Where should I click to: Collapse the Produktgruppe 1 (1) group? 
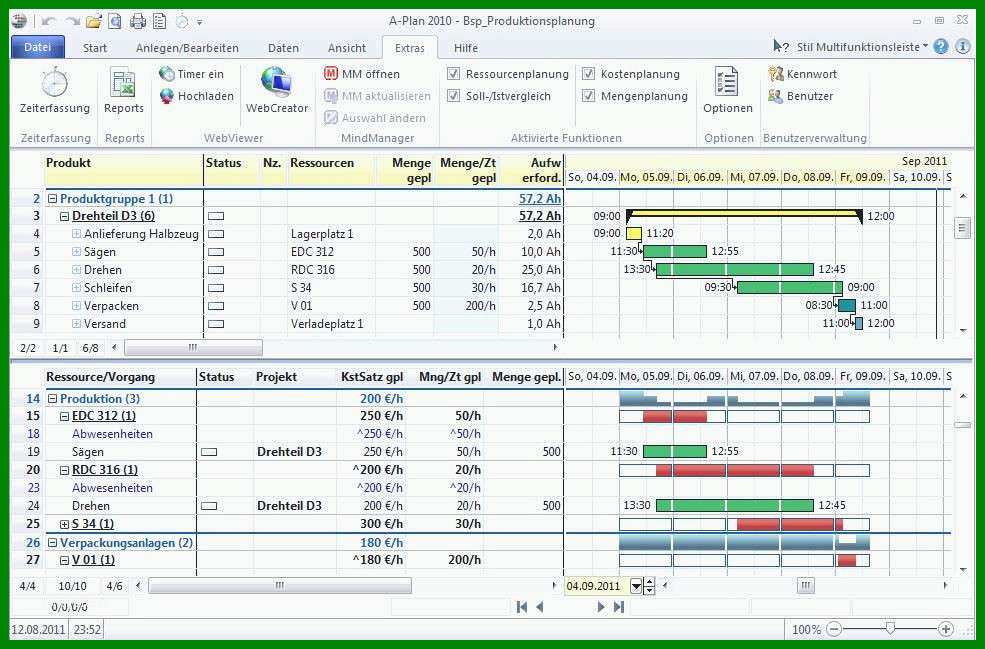53,199
